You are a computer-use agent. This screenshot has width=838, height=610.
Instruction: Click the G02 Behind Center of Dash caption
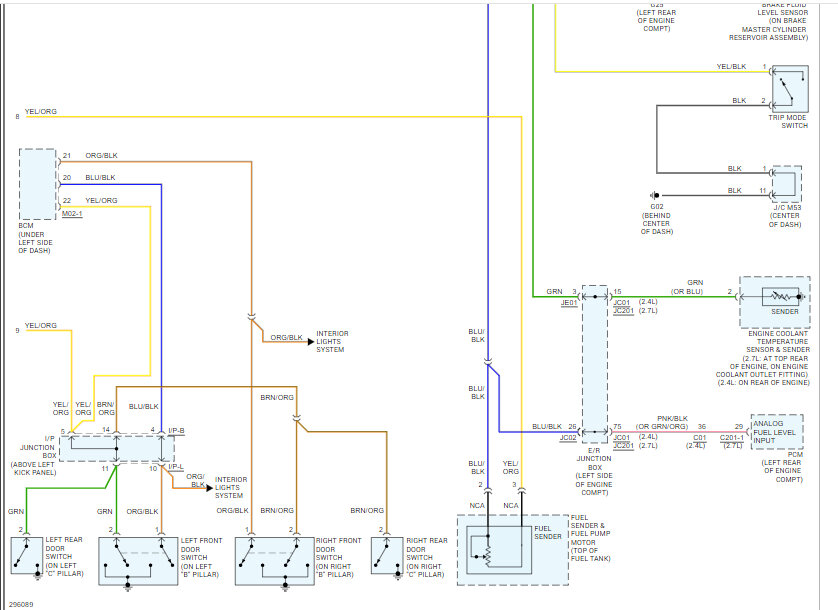click(x=657, y=219)
